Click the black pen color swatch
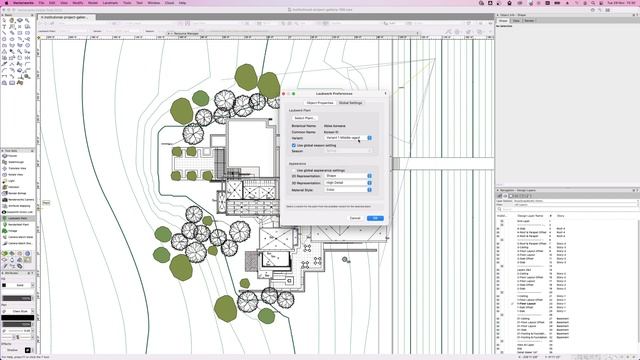Screen dimensions: 640x360 click(18, 318)
